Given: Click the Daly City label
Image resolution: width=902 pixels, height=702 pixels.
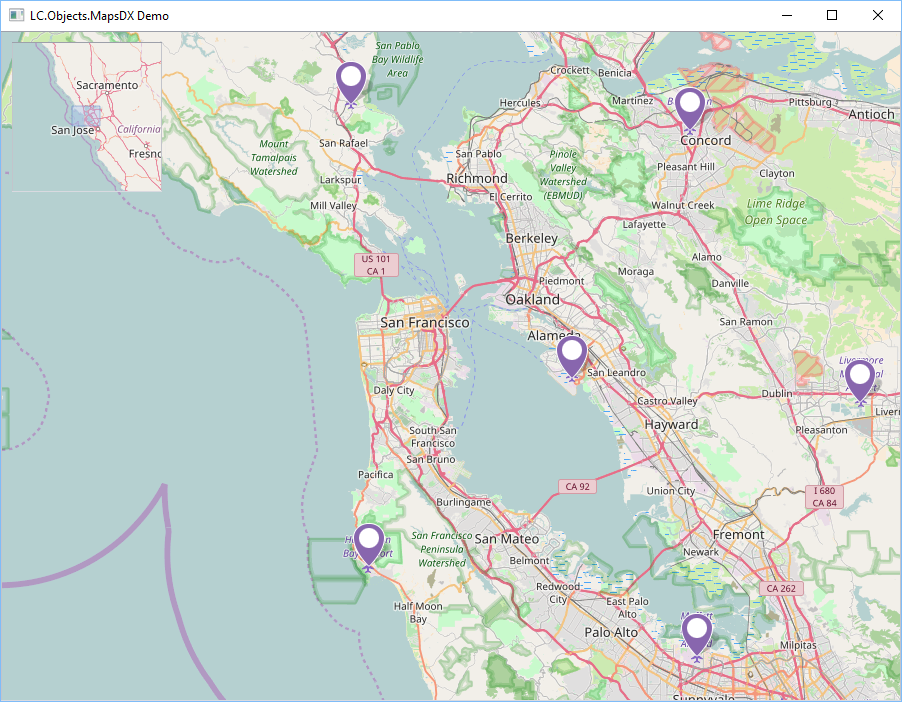Looking at the screenshot, I should 394,390.
